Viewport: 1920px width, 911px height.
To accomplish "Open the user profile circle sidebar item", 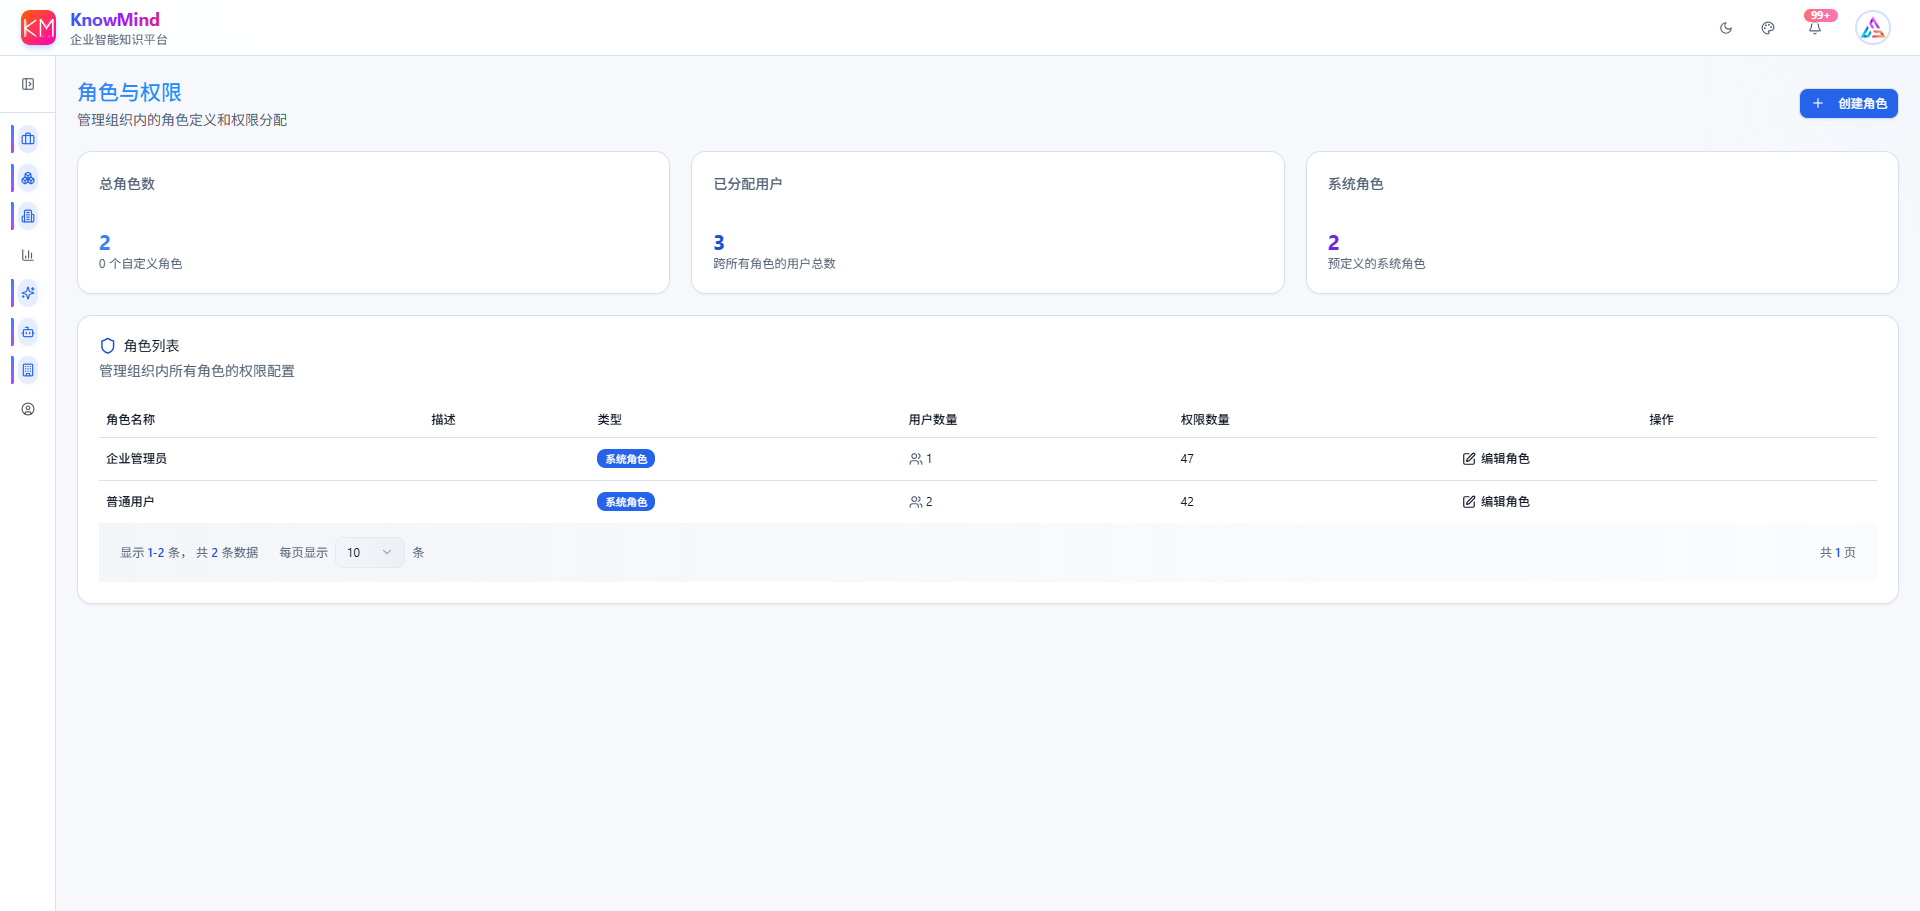I will [28, 409].
